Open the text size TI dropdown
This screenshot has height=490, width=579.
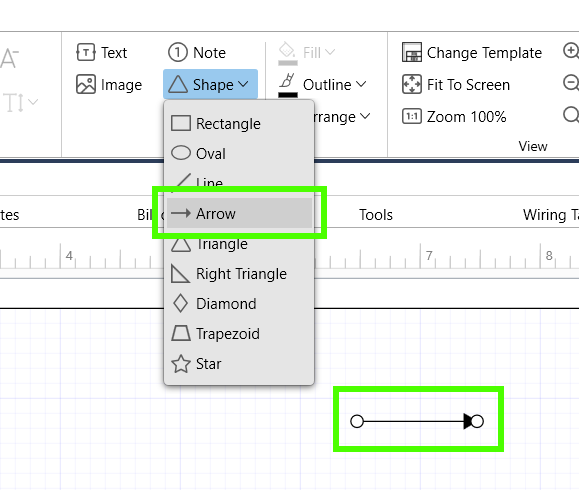coord(20,102)
